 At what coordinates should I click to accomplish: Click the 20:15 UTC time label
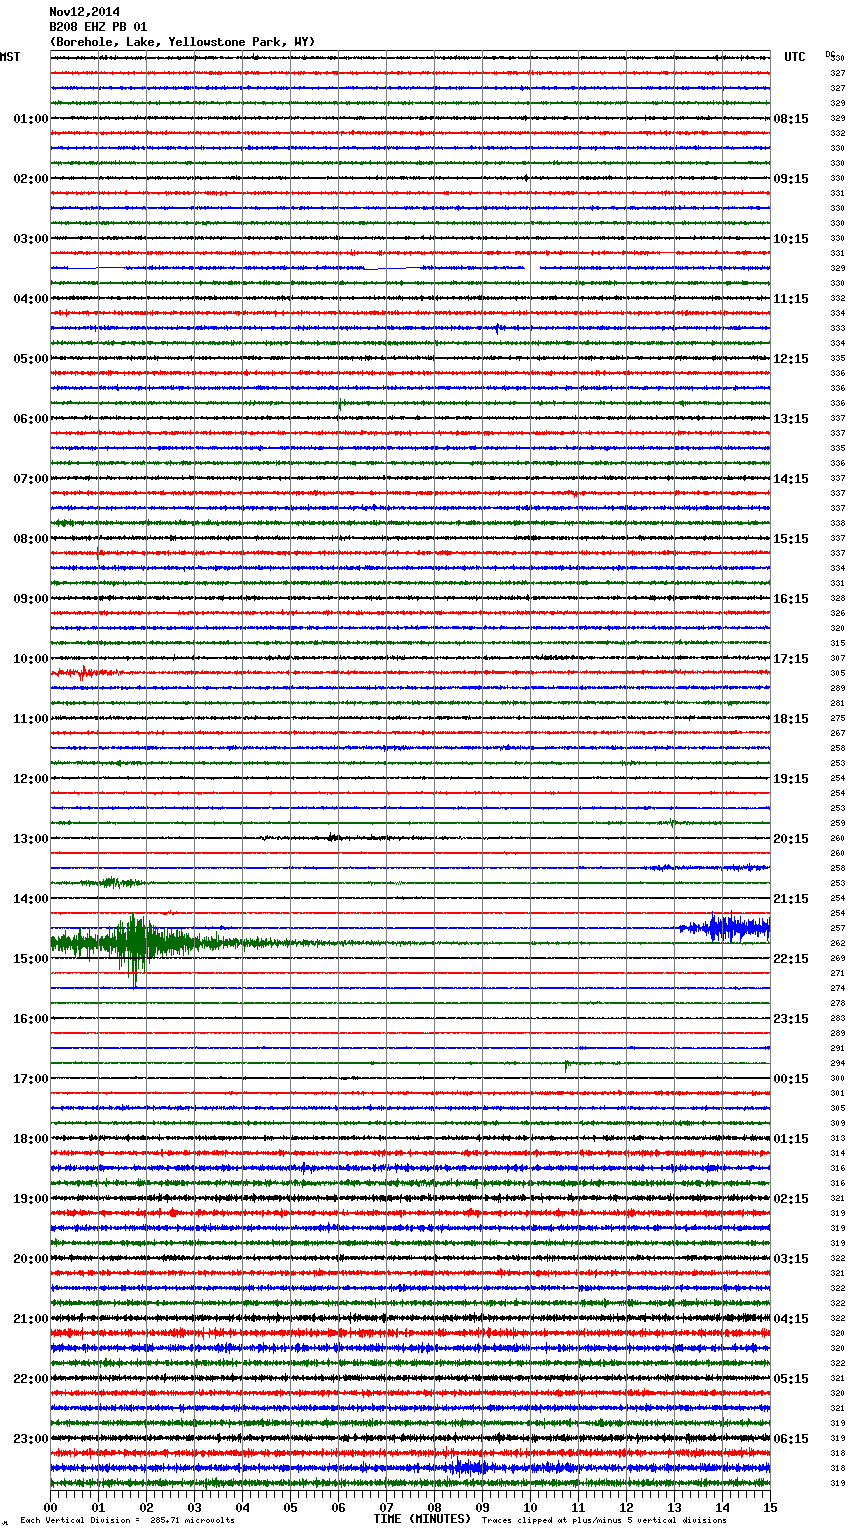click(x=791, y=839)
